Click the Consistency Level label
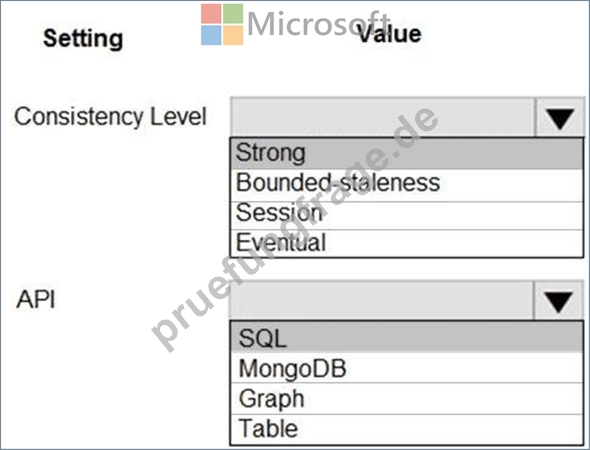This screenshot has height=450, width=590. tap(111, 116)
